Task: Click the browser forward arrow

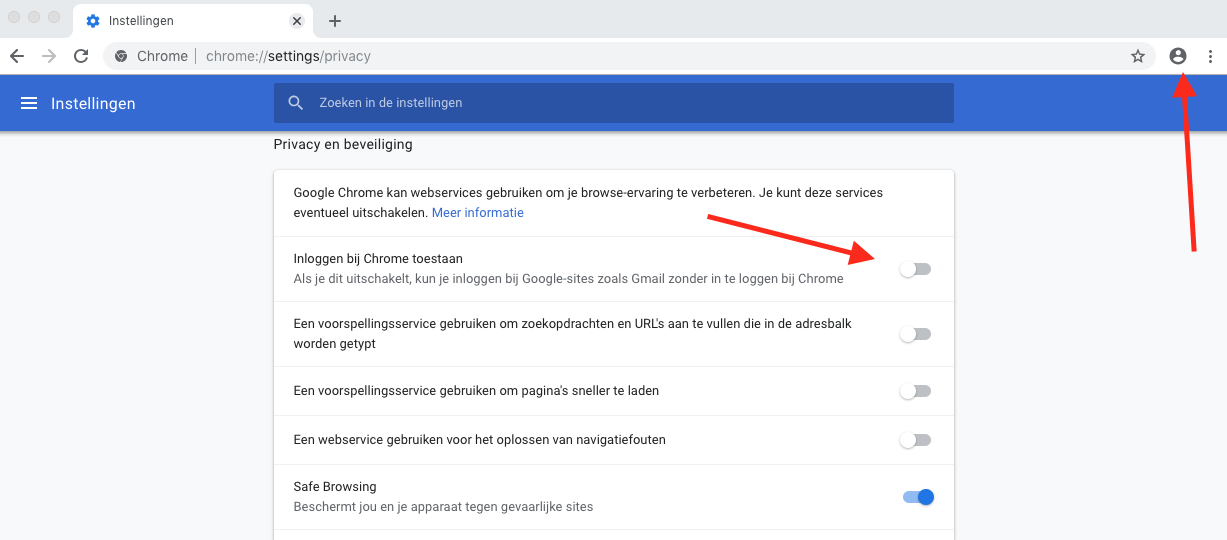Action: 49,56
